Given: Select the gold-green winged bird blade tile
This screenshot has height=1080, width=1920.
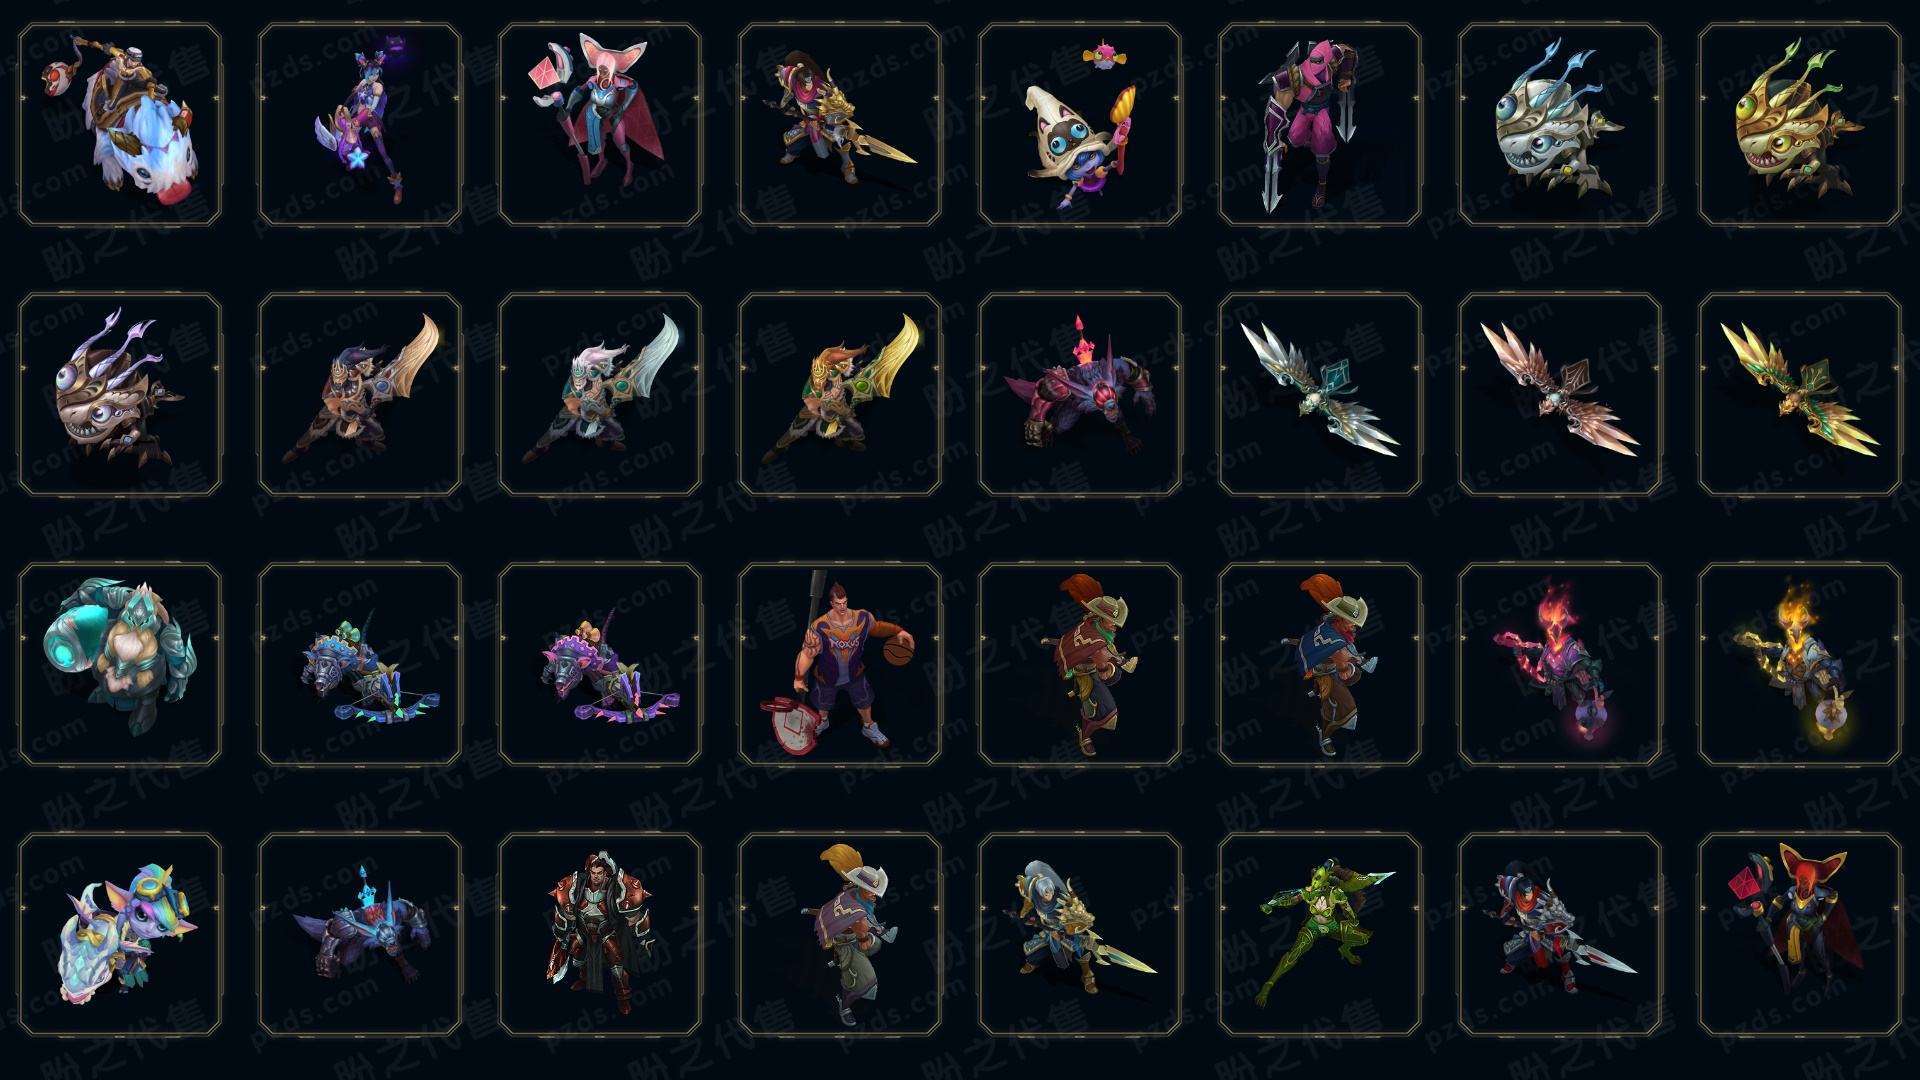Looking at the screenshot, I should 1800,394.
